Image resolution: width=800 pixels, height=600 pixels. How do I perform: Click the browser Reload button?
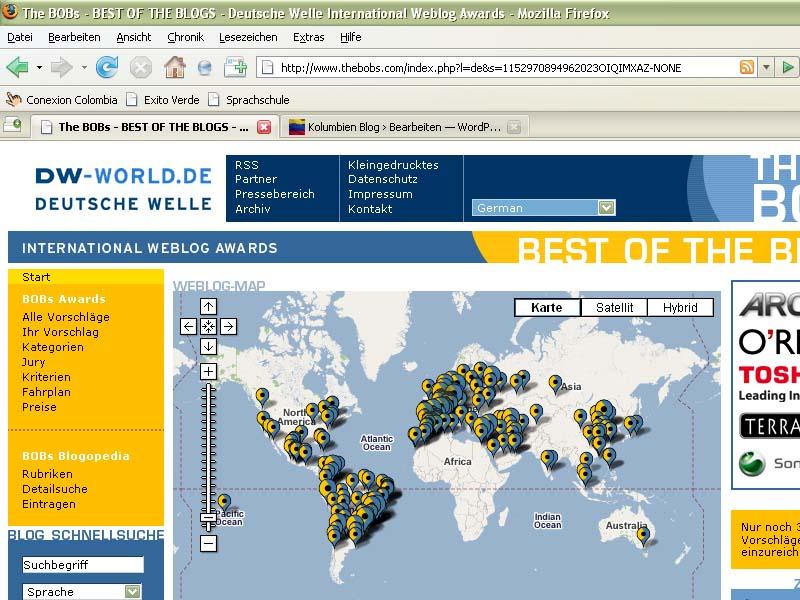point(107,68)
